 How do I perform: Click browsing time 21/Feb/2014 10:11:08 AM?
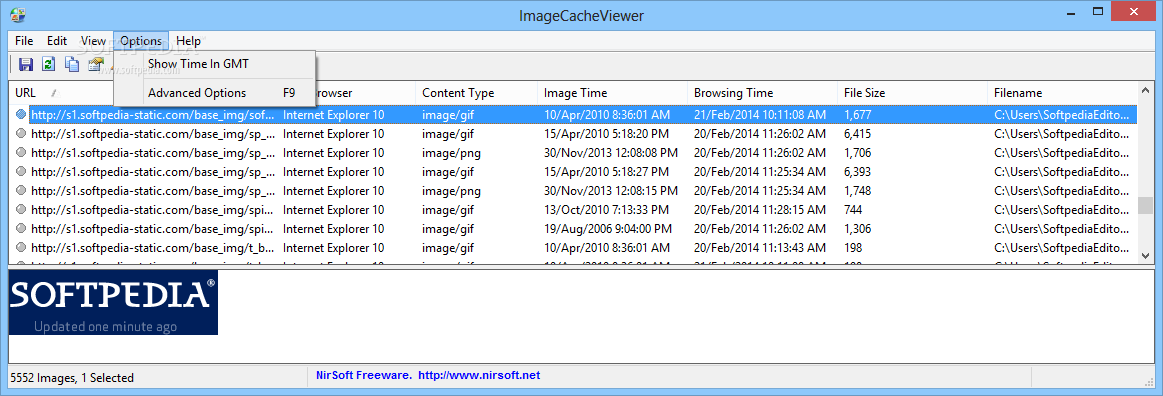(760, 115)
